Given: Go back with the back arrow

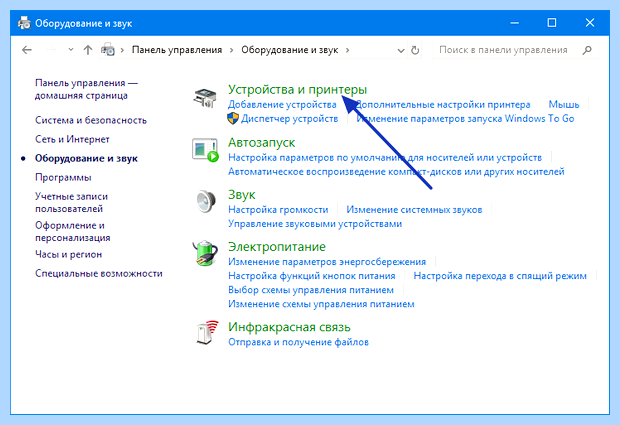Looking at the screenshot, I should [27, 50].
